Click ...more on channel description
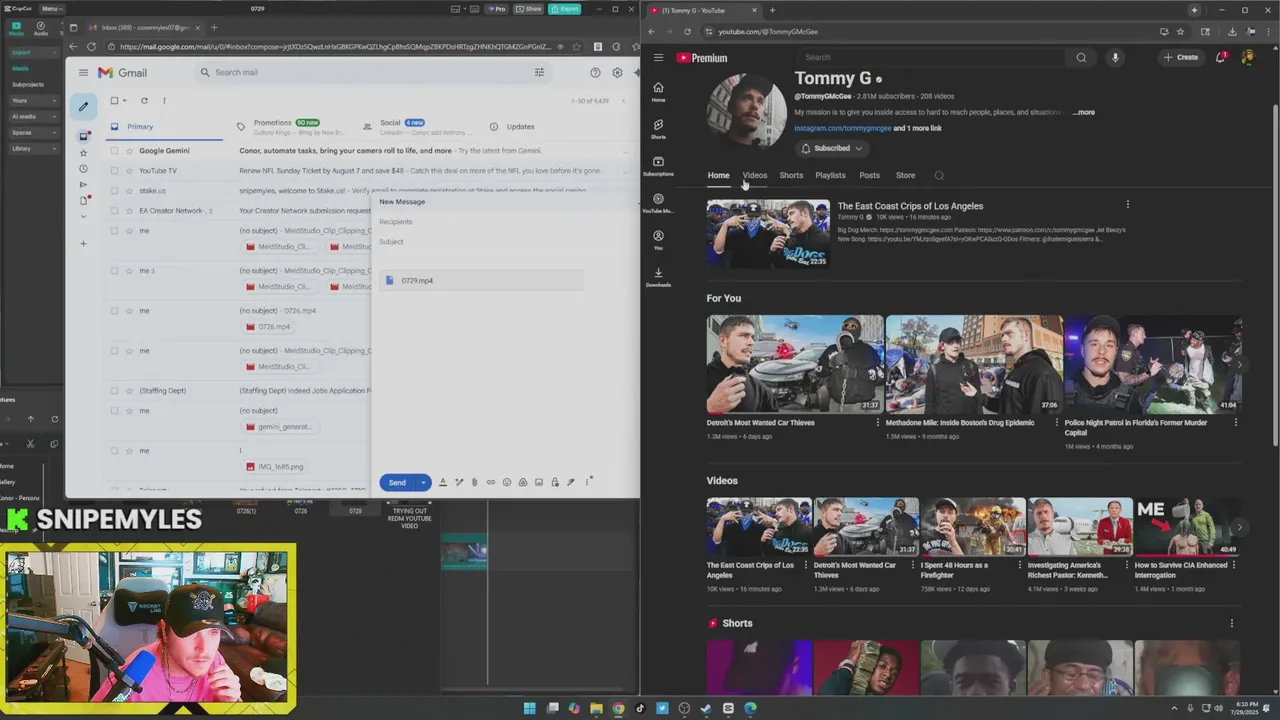 coord(1083,112)
